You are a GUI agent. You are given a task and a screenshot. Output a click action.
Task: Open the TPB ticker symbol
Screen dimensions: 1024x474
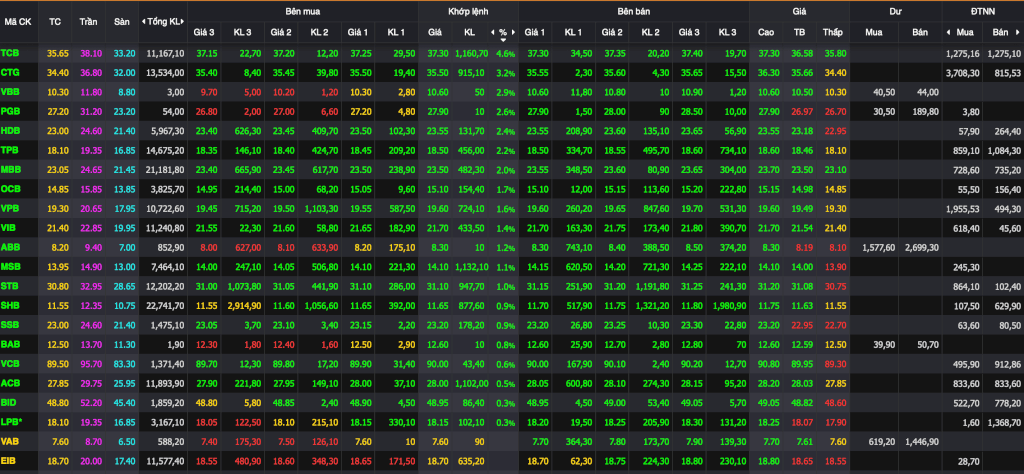coord(10,150)
